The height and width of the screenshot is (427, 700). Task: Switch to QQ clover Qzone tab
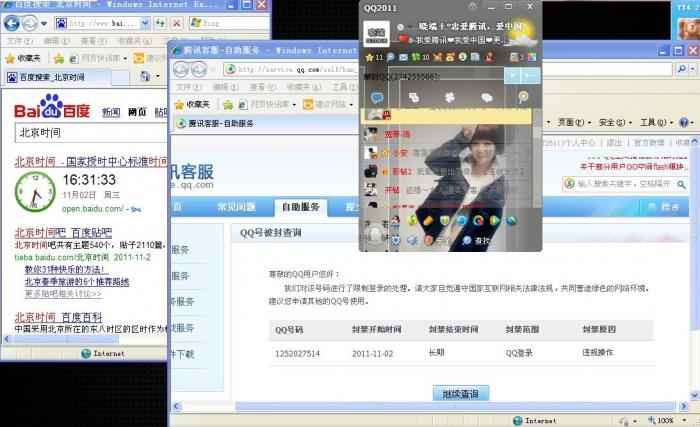[450, 97]
